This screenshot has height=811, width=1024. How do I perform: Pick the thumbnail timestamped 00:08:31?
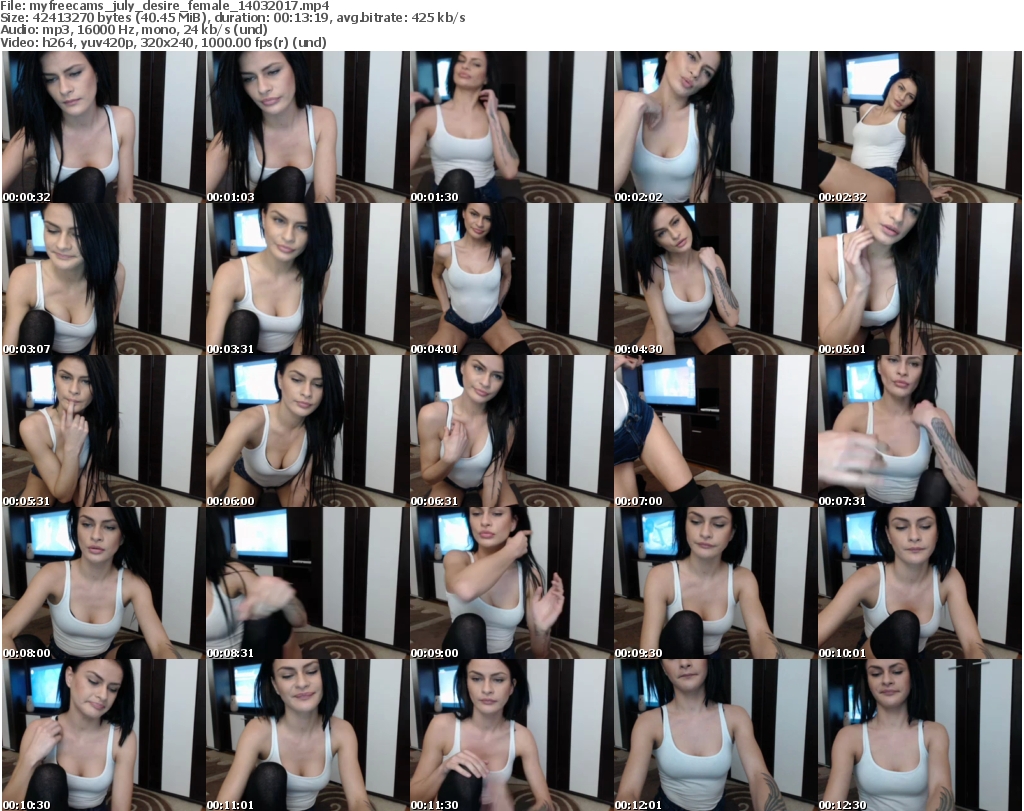coord(307,584)
